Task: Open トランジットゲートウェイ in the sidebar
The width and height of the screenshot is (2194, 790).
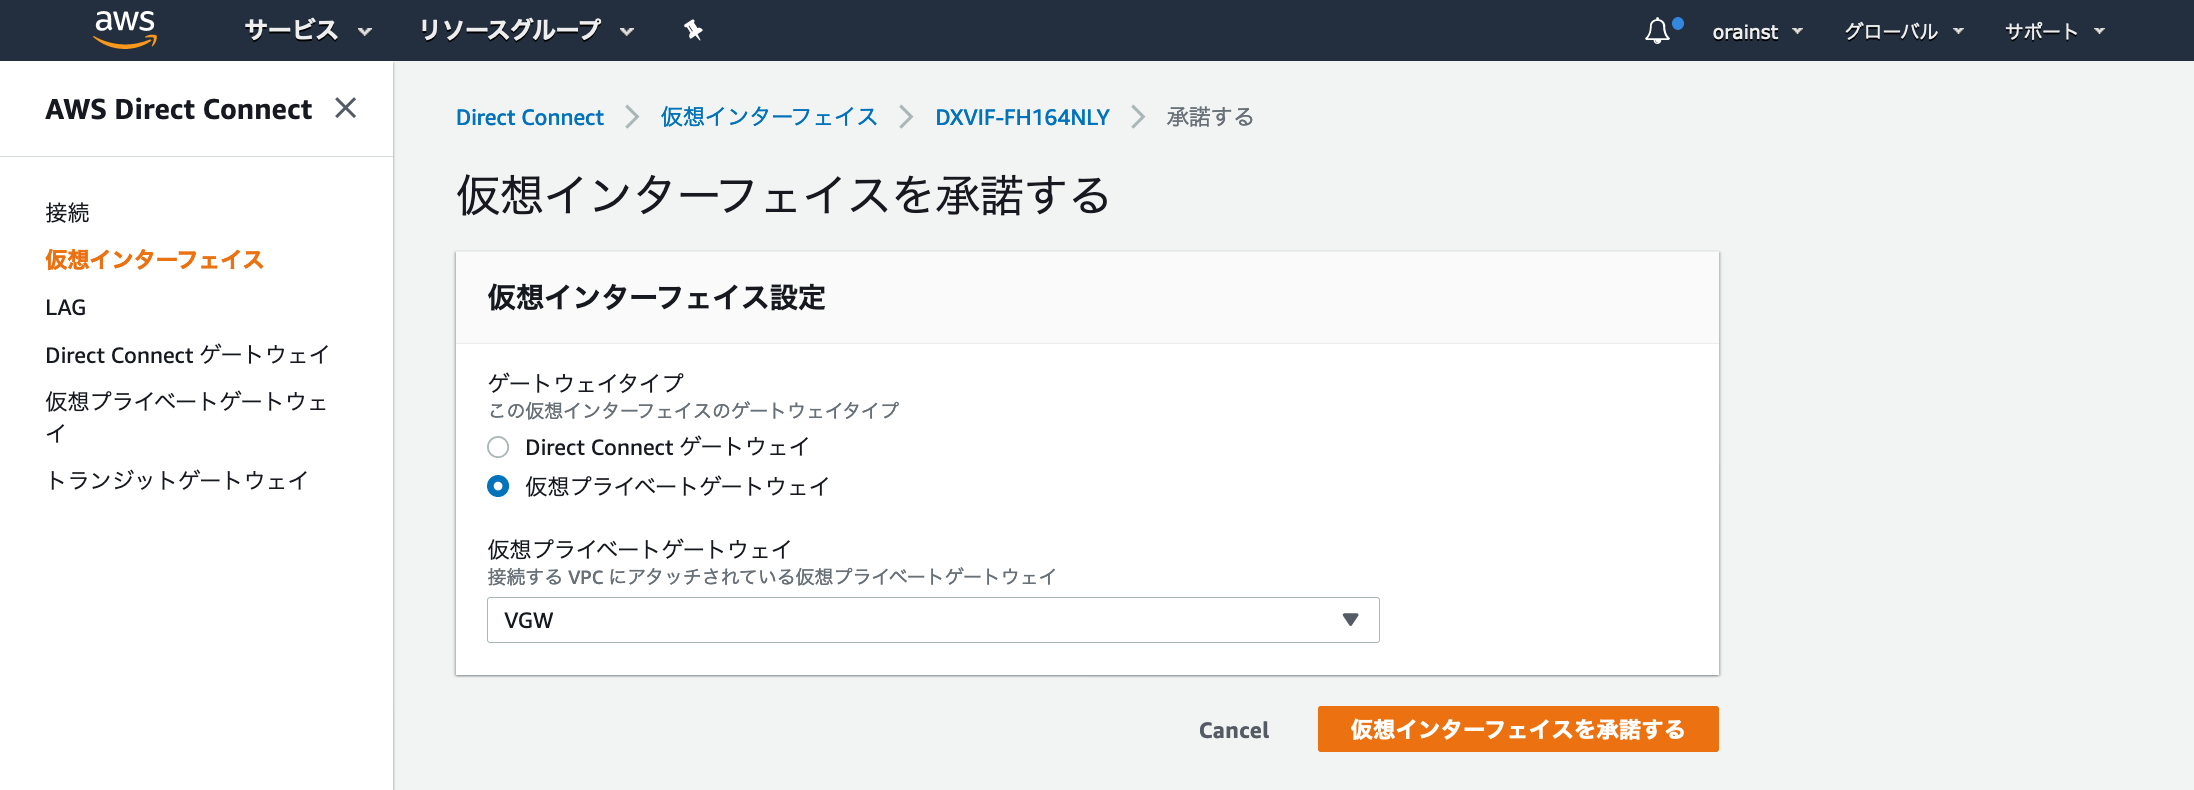Action: [x=177, y=480]
